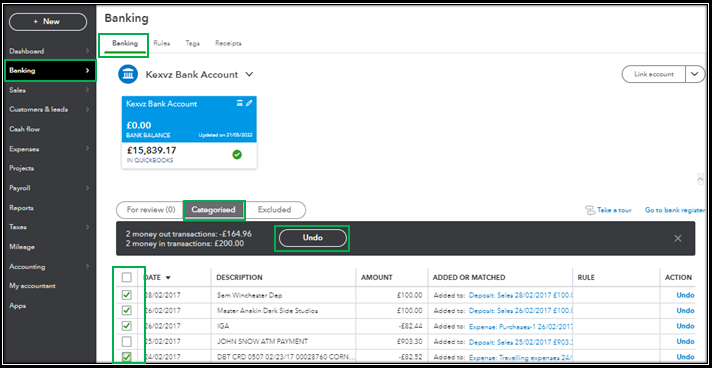Click the Link account button

click(x=654, y=74)
